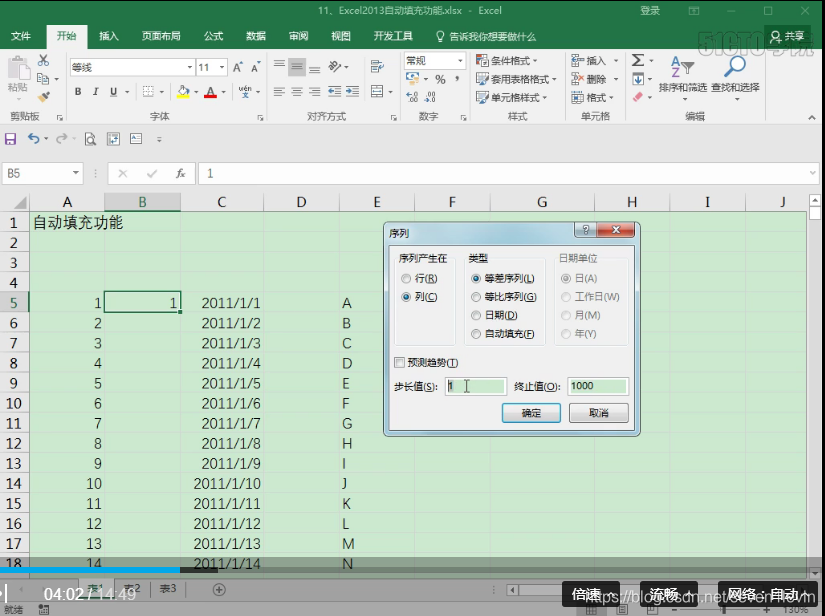Screen dimensions: 825x616
Task: Toggle Bold formatting
Action: pos(78,92)
